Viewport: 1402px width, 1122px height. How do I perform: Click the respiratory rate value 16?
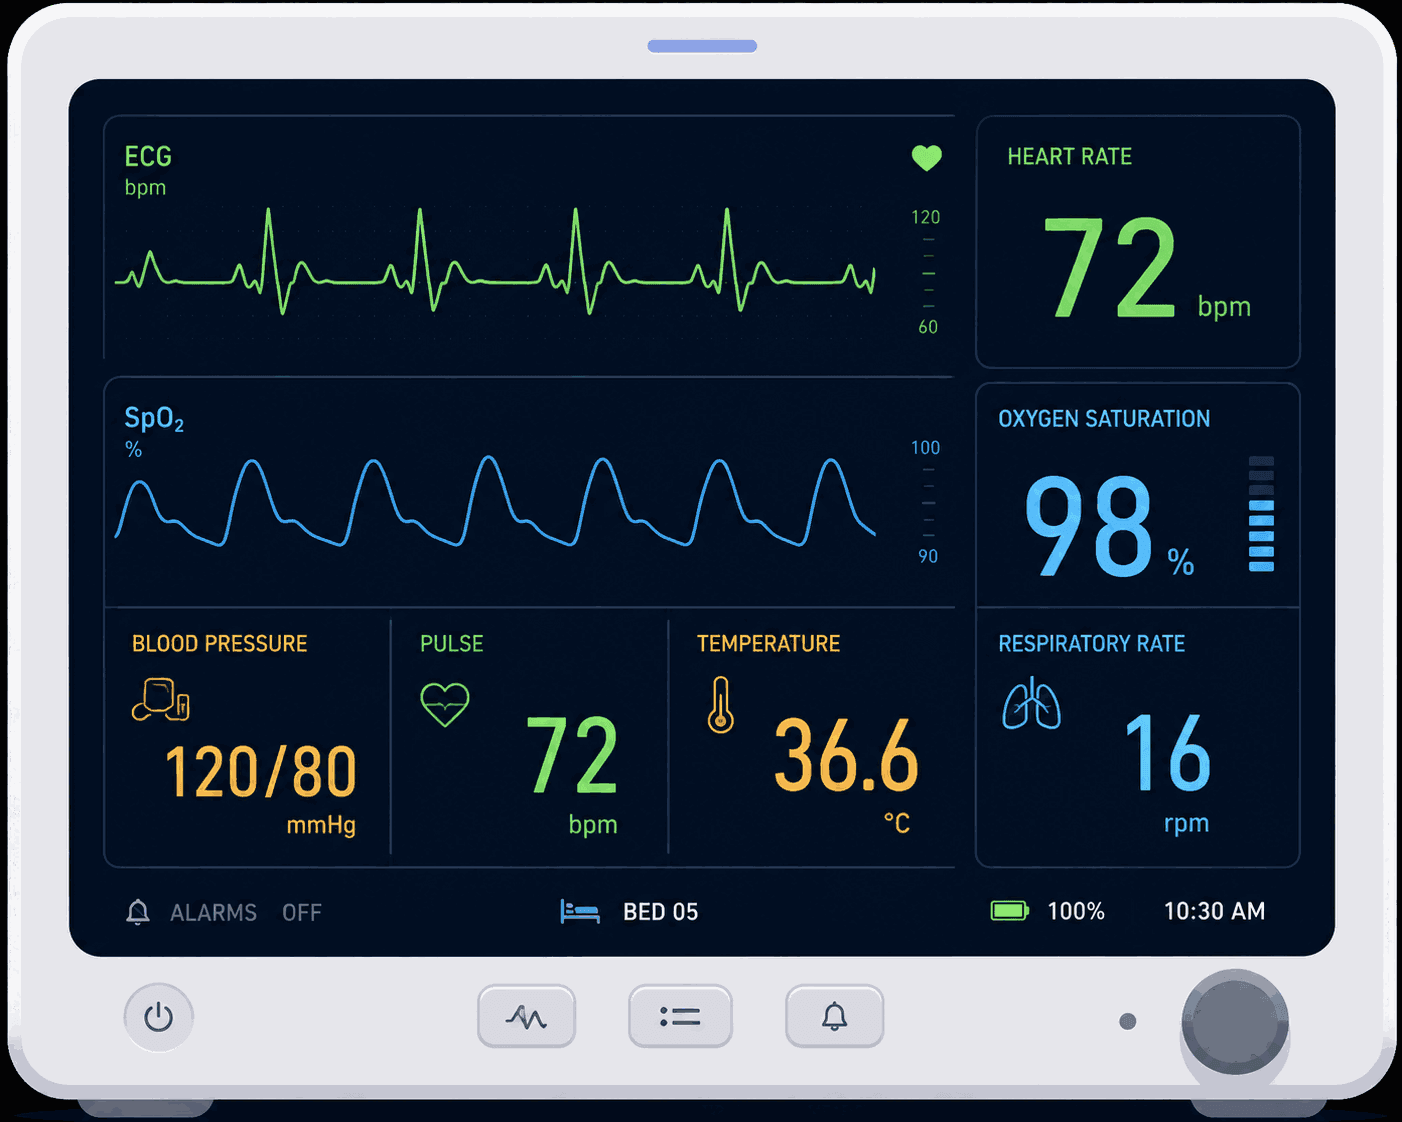pos(1167,752)
